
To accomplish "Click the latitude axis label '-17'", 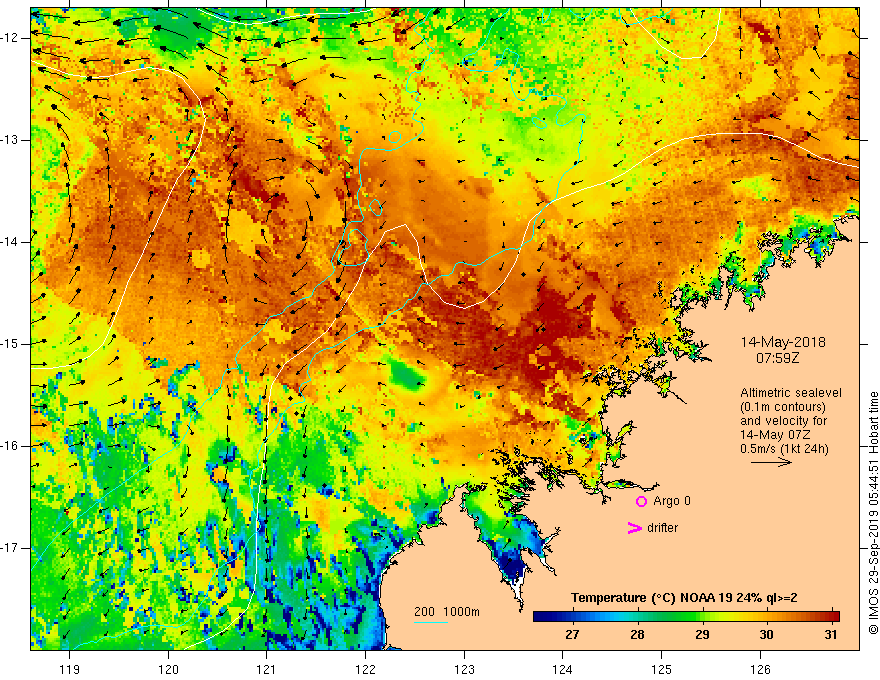I will point(10,548).
